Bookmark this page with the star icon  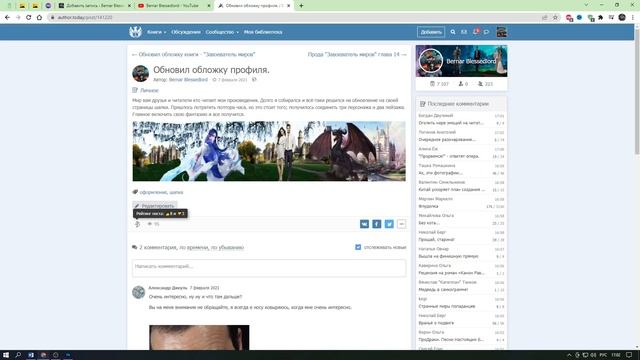point(555,18)
